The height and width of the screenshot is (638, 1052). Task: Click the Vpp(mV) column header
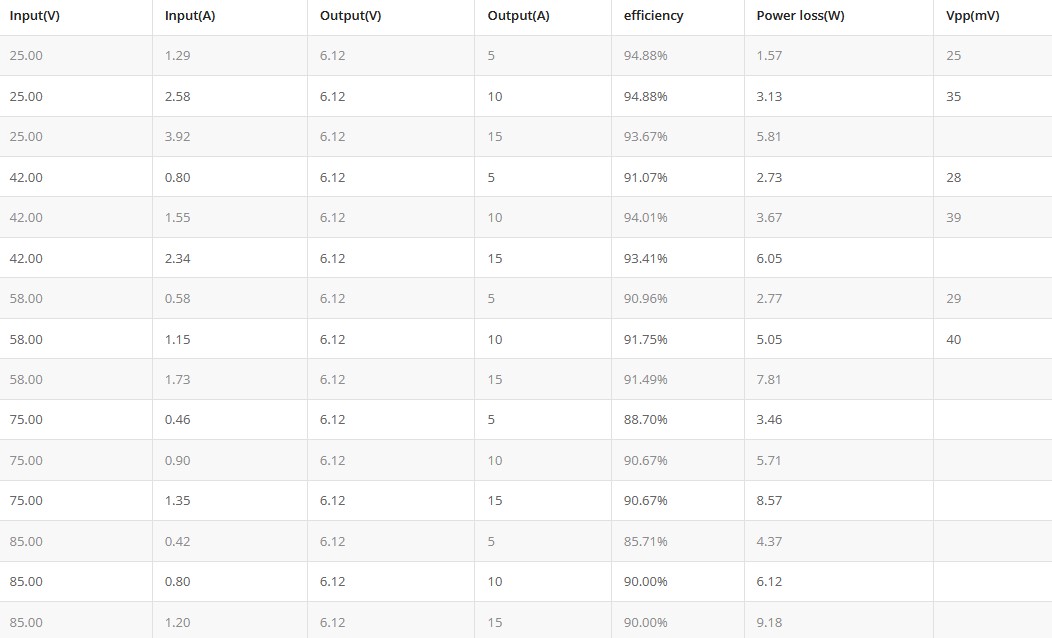point(972,16)
